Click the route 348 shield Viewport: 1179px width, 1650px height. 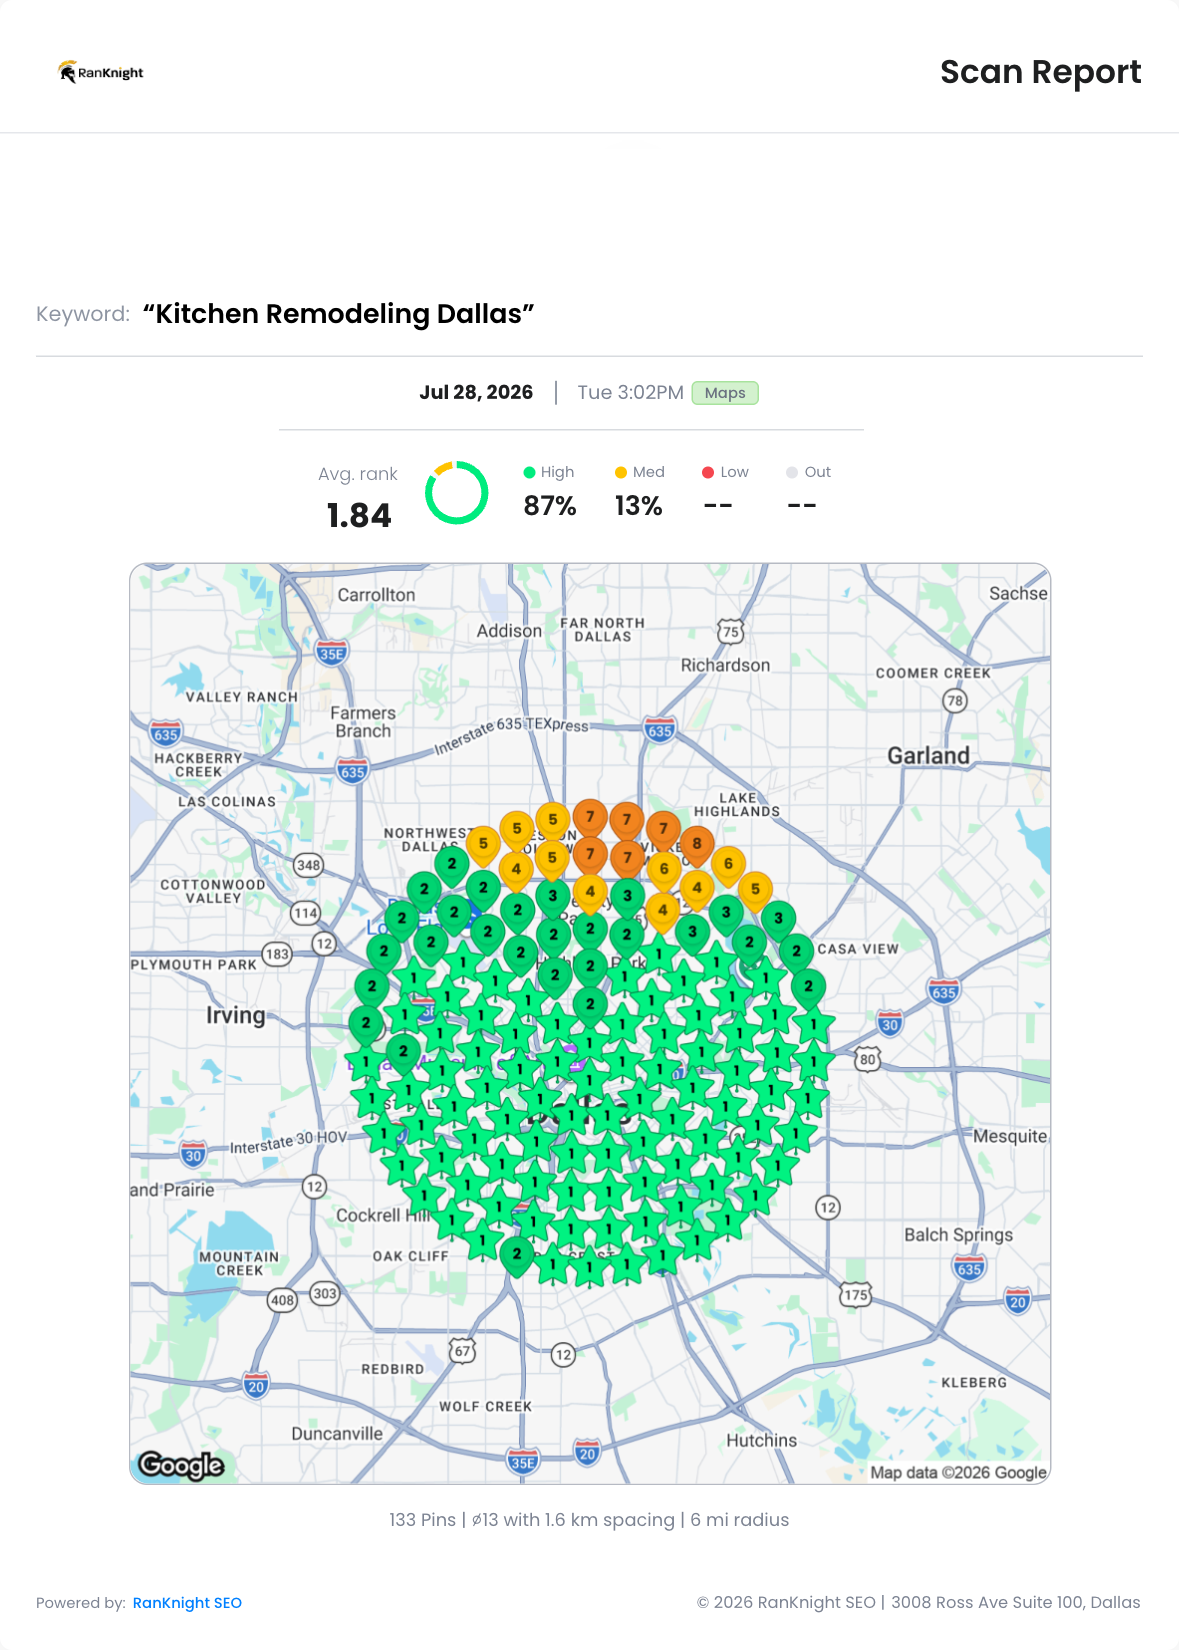[308, 865]
